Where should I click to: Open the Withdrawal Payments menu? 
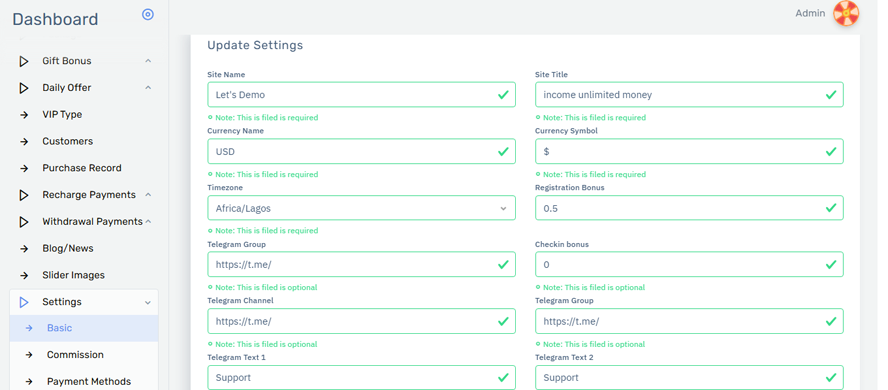click(x=92, y=222)
